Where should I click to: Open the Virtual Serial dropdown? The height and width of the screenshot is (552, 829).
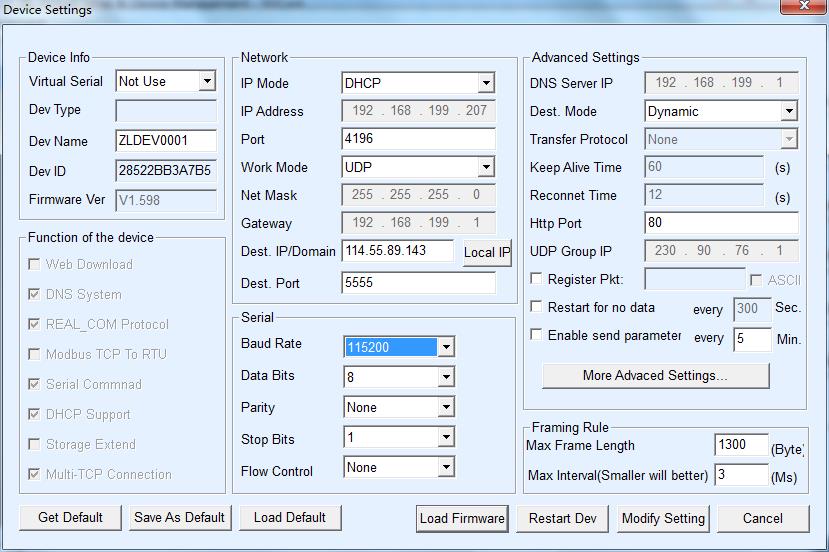207,82
